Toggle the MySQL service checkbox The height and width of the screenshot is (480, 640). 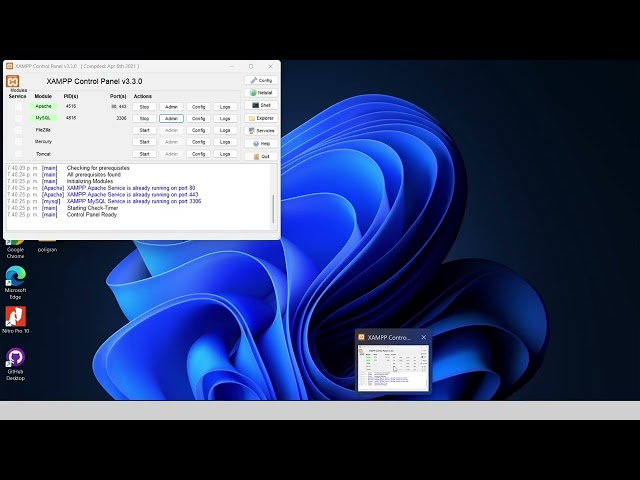(x=18, y=118)
